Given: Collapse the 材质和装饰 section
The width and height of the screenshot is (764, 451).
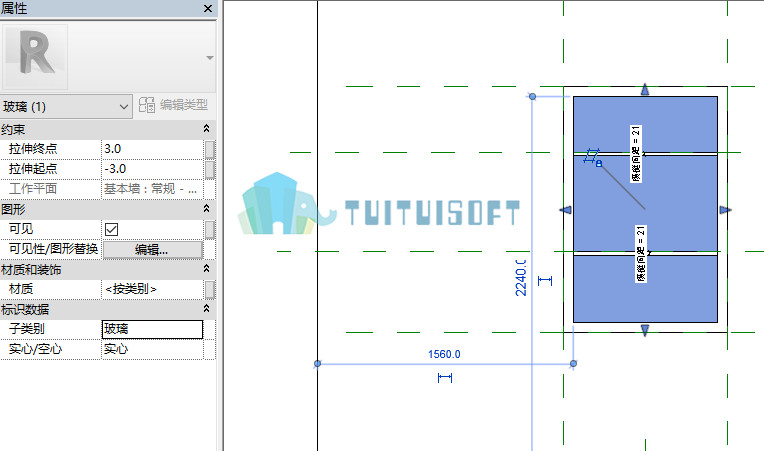Looking at the screenshot, I should [x=206, y=269].
